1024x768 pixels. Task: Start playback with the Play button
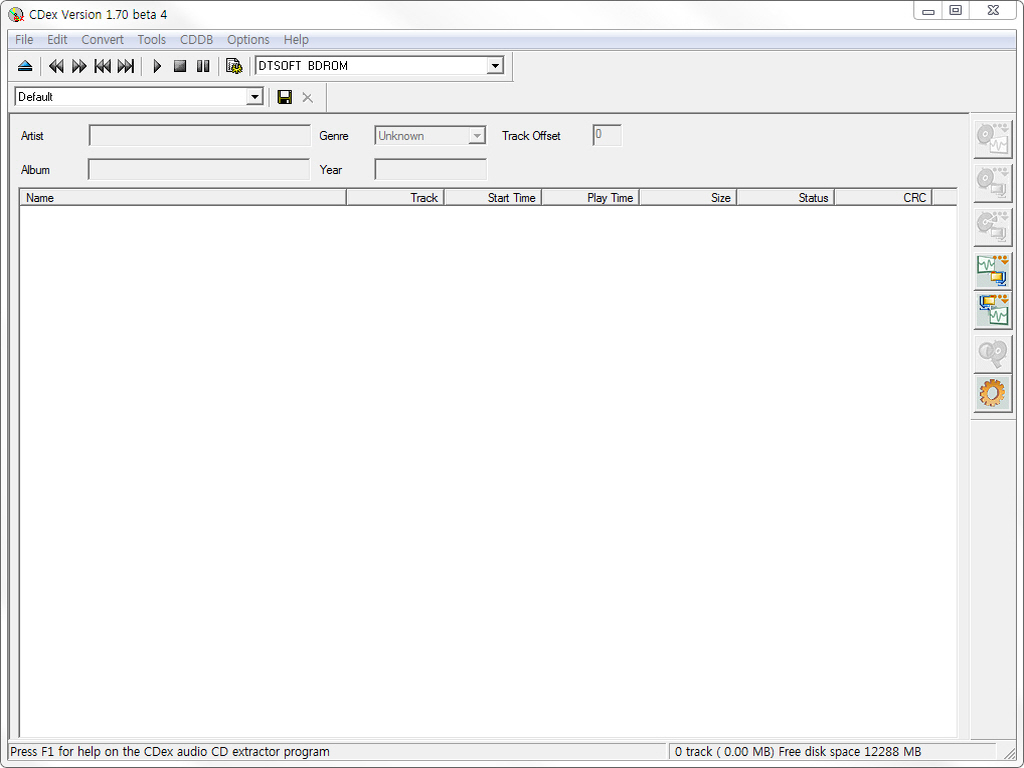pyautogui.click(x=157, y=66)
